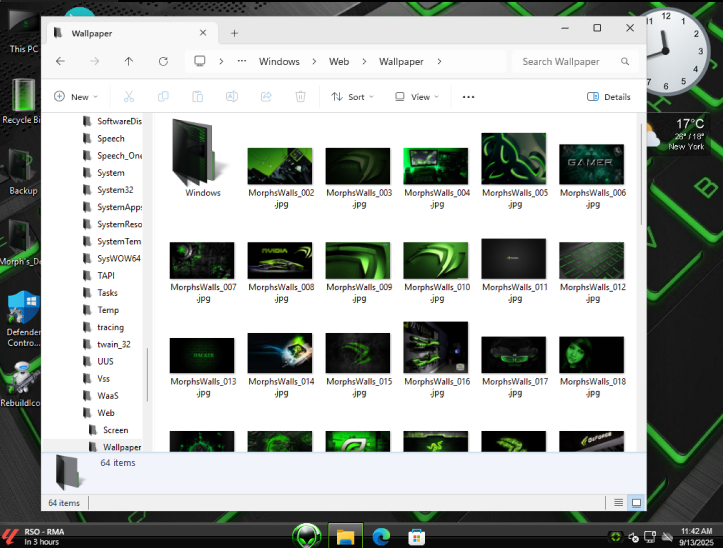Image resolution: width=723 pixels, height=548 pixels.
Task: Click the weather gadget showing 17°C
Action: pyautogui.click(x=678, y=135)
